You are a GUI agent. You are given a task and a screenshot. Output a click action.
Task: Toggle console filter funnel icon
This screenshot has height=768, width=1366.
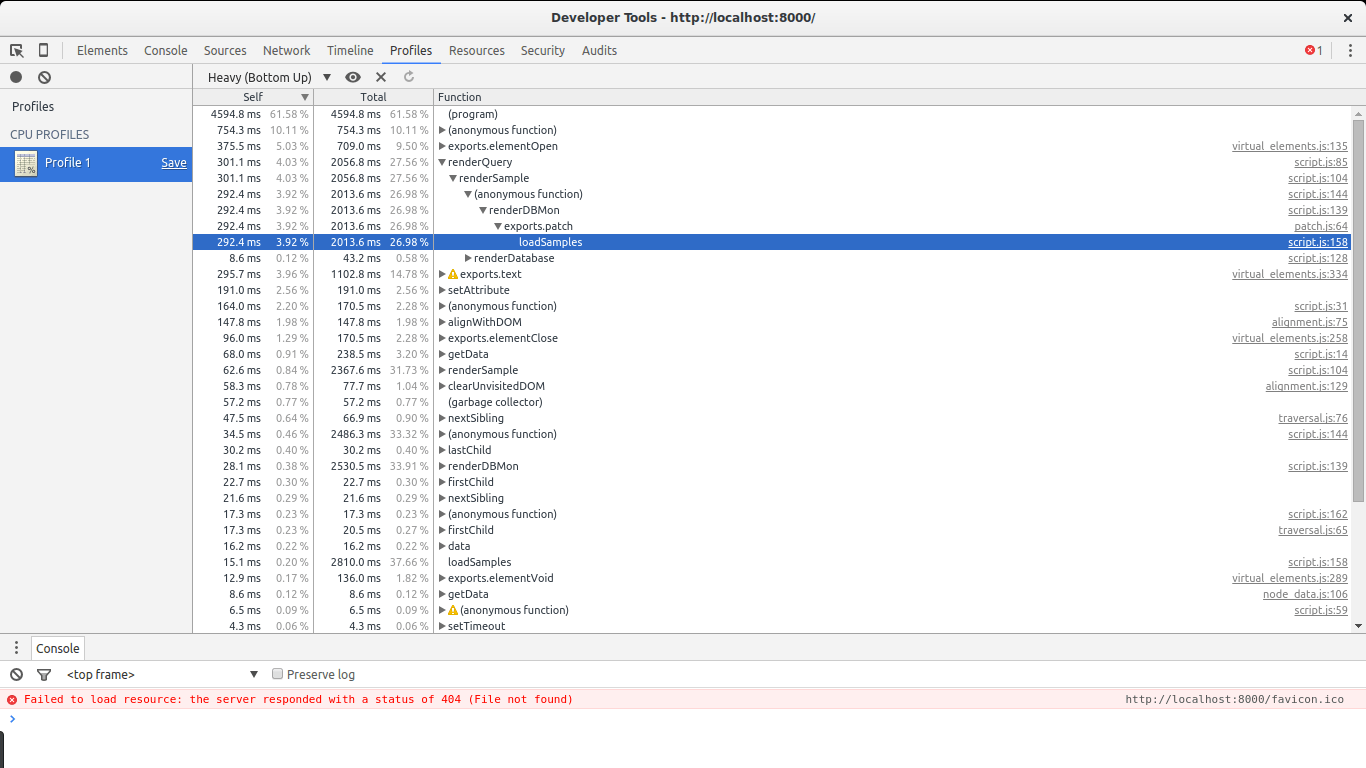point(44,674)
